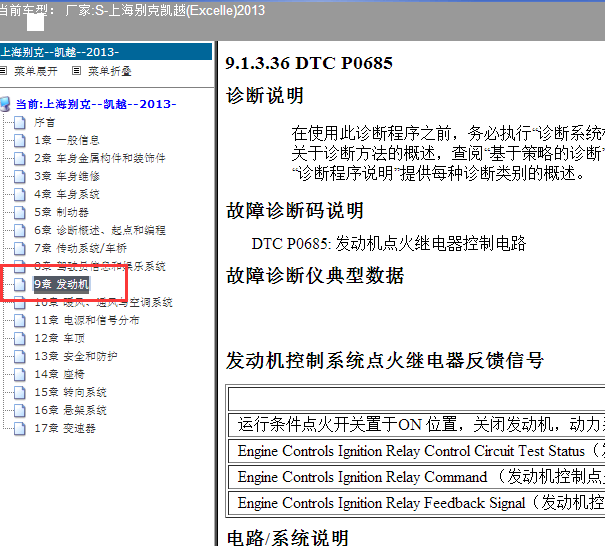Select chapter 4章 车身系统
605x546 pixels.
pos(67,194)
